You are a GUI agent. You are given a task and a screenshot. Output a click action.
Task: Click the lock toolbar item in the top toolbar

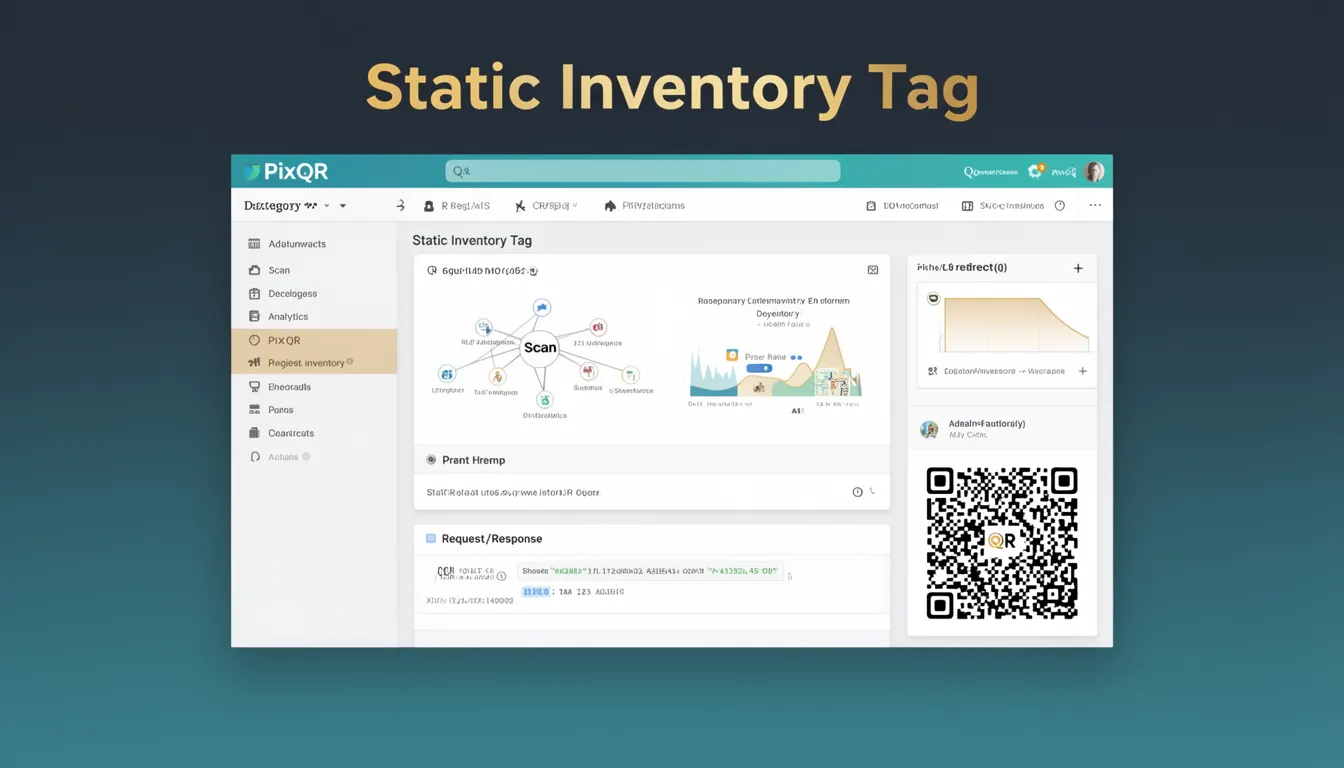(457, 206)
